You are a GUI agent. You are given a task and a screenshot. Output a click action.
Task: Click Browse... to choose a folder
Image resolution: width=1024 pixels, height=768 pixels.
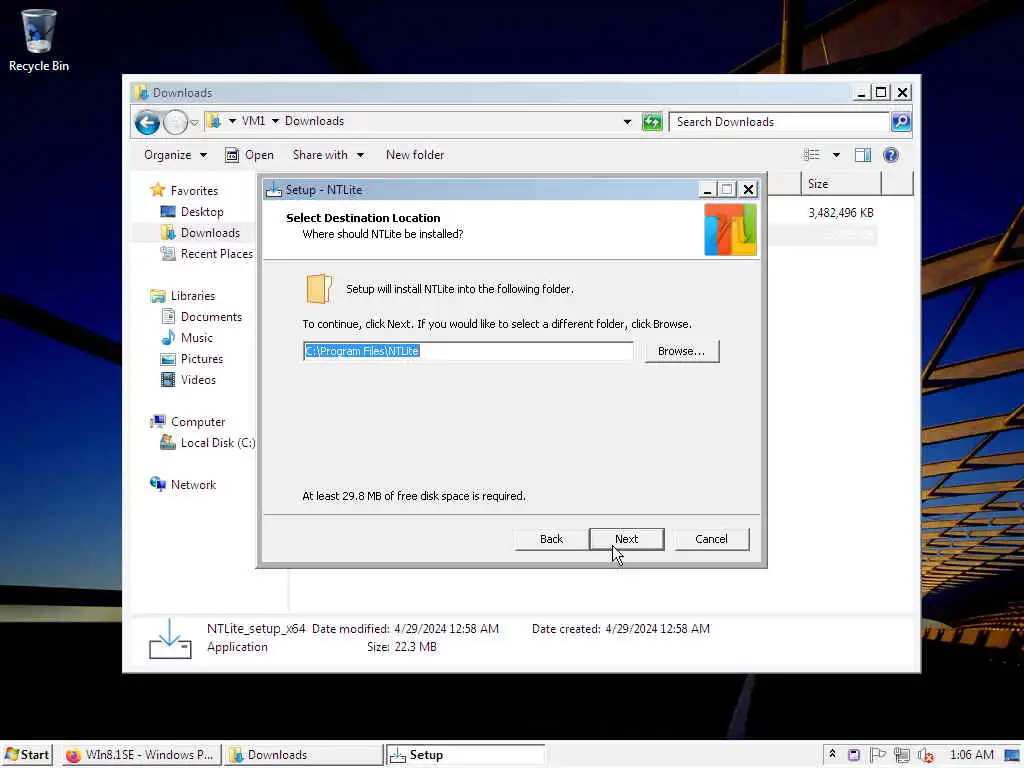(x=681, y=351)
